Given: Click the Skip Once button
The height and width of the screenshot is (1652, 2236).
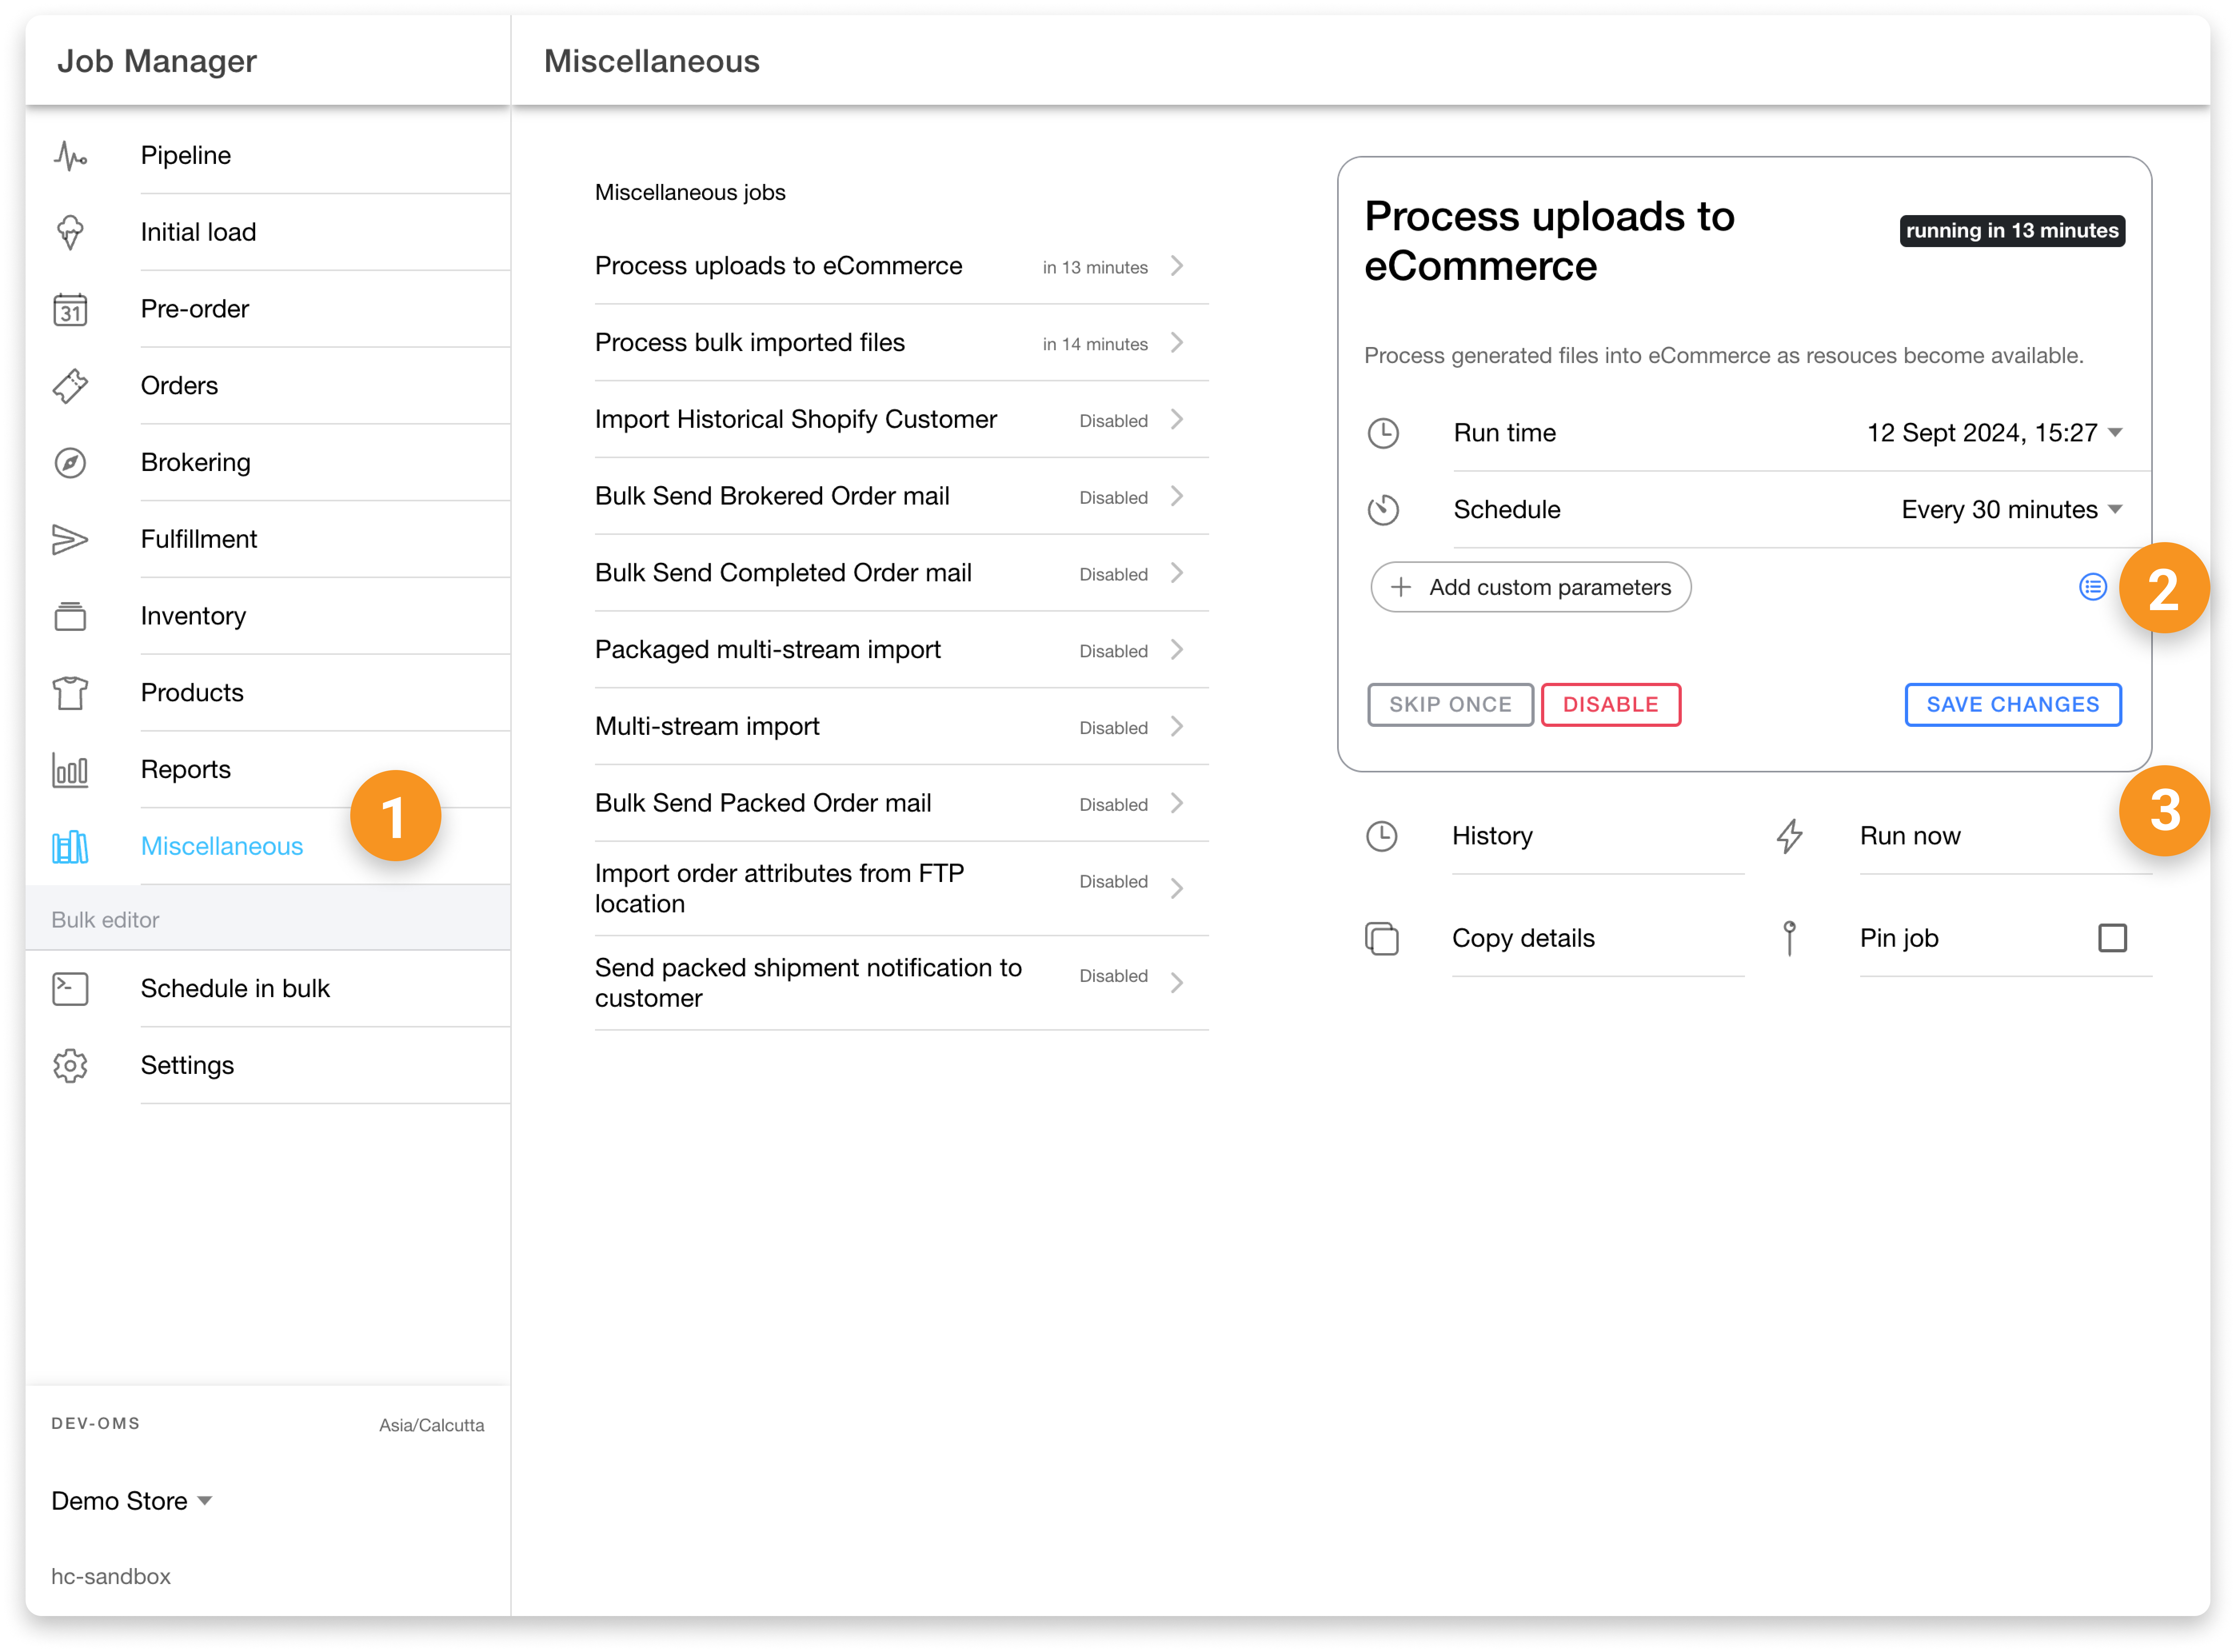Looking at the screenshot, I should (1449, 705).
